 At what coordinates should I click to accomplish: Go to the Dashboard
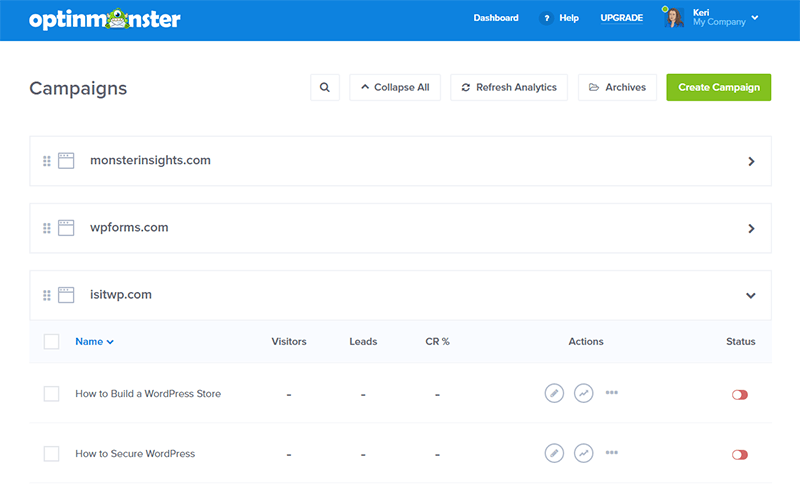pos(495,18)
